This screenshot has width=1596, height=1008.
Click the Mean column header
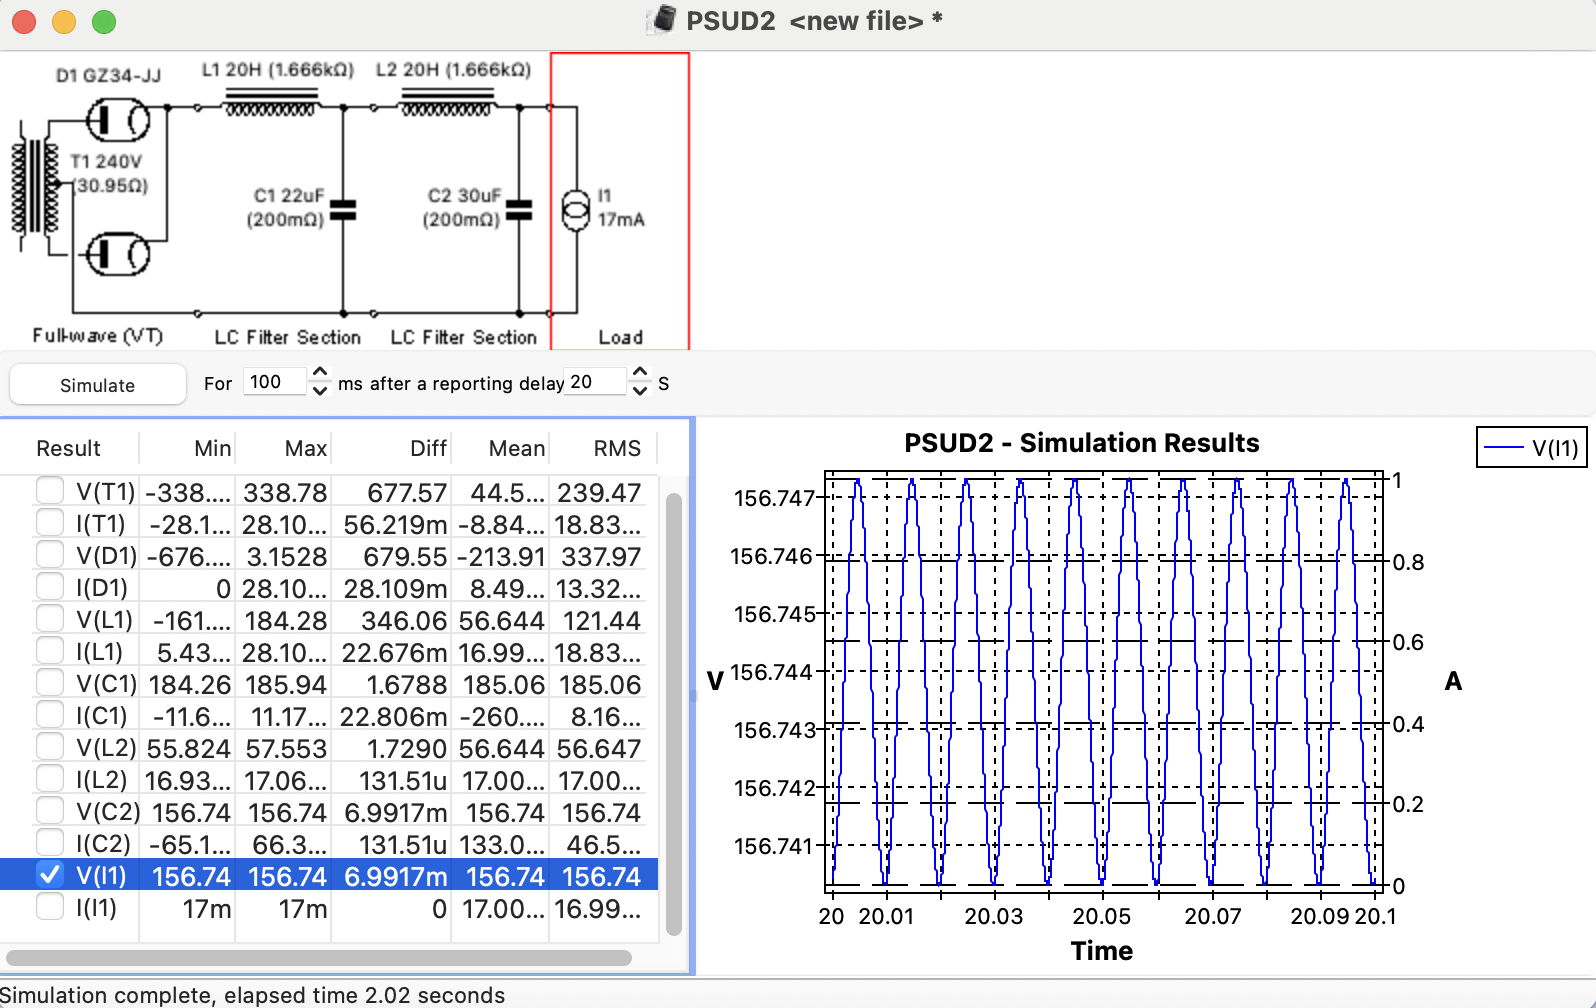click(x=516, y=448)
